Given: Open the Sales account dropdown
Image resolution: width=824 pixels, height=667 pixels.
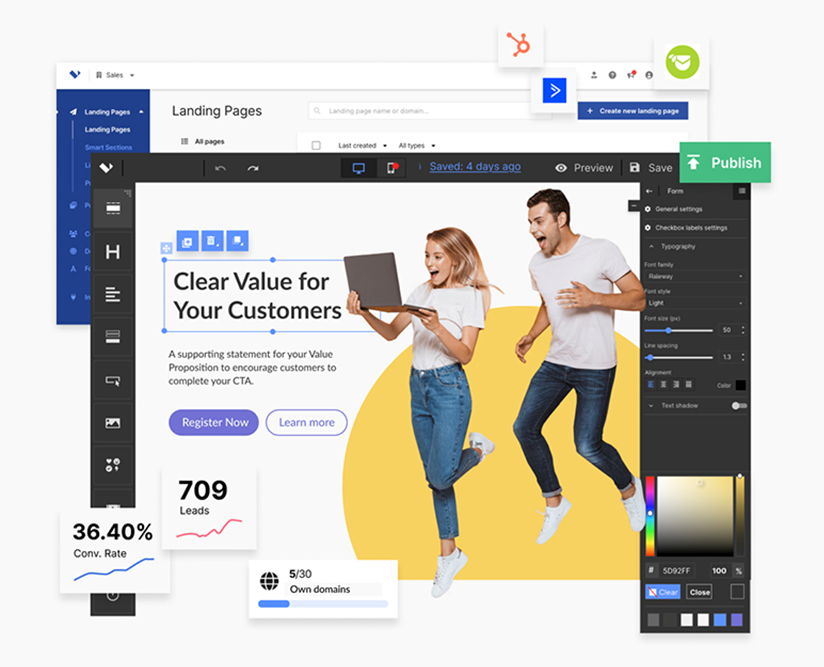Looking at the screenshot, I should pos(115,75).
